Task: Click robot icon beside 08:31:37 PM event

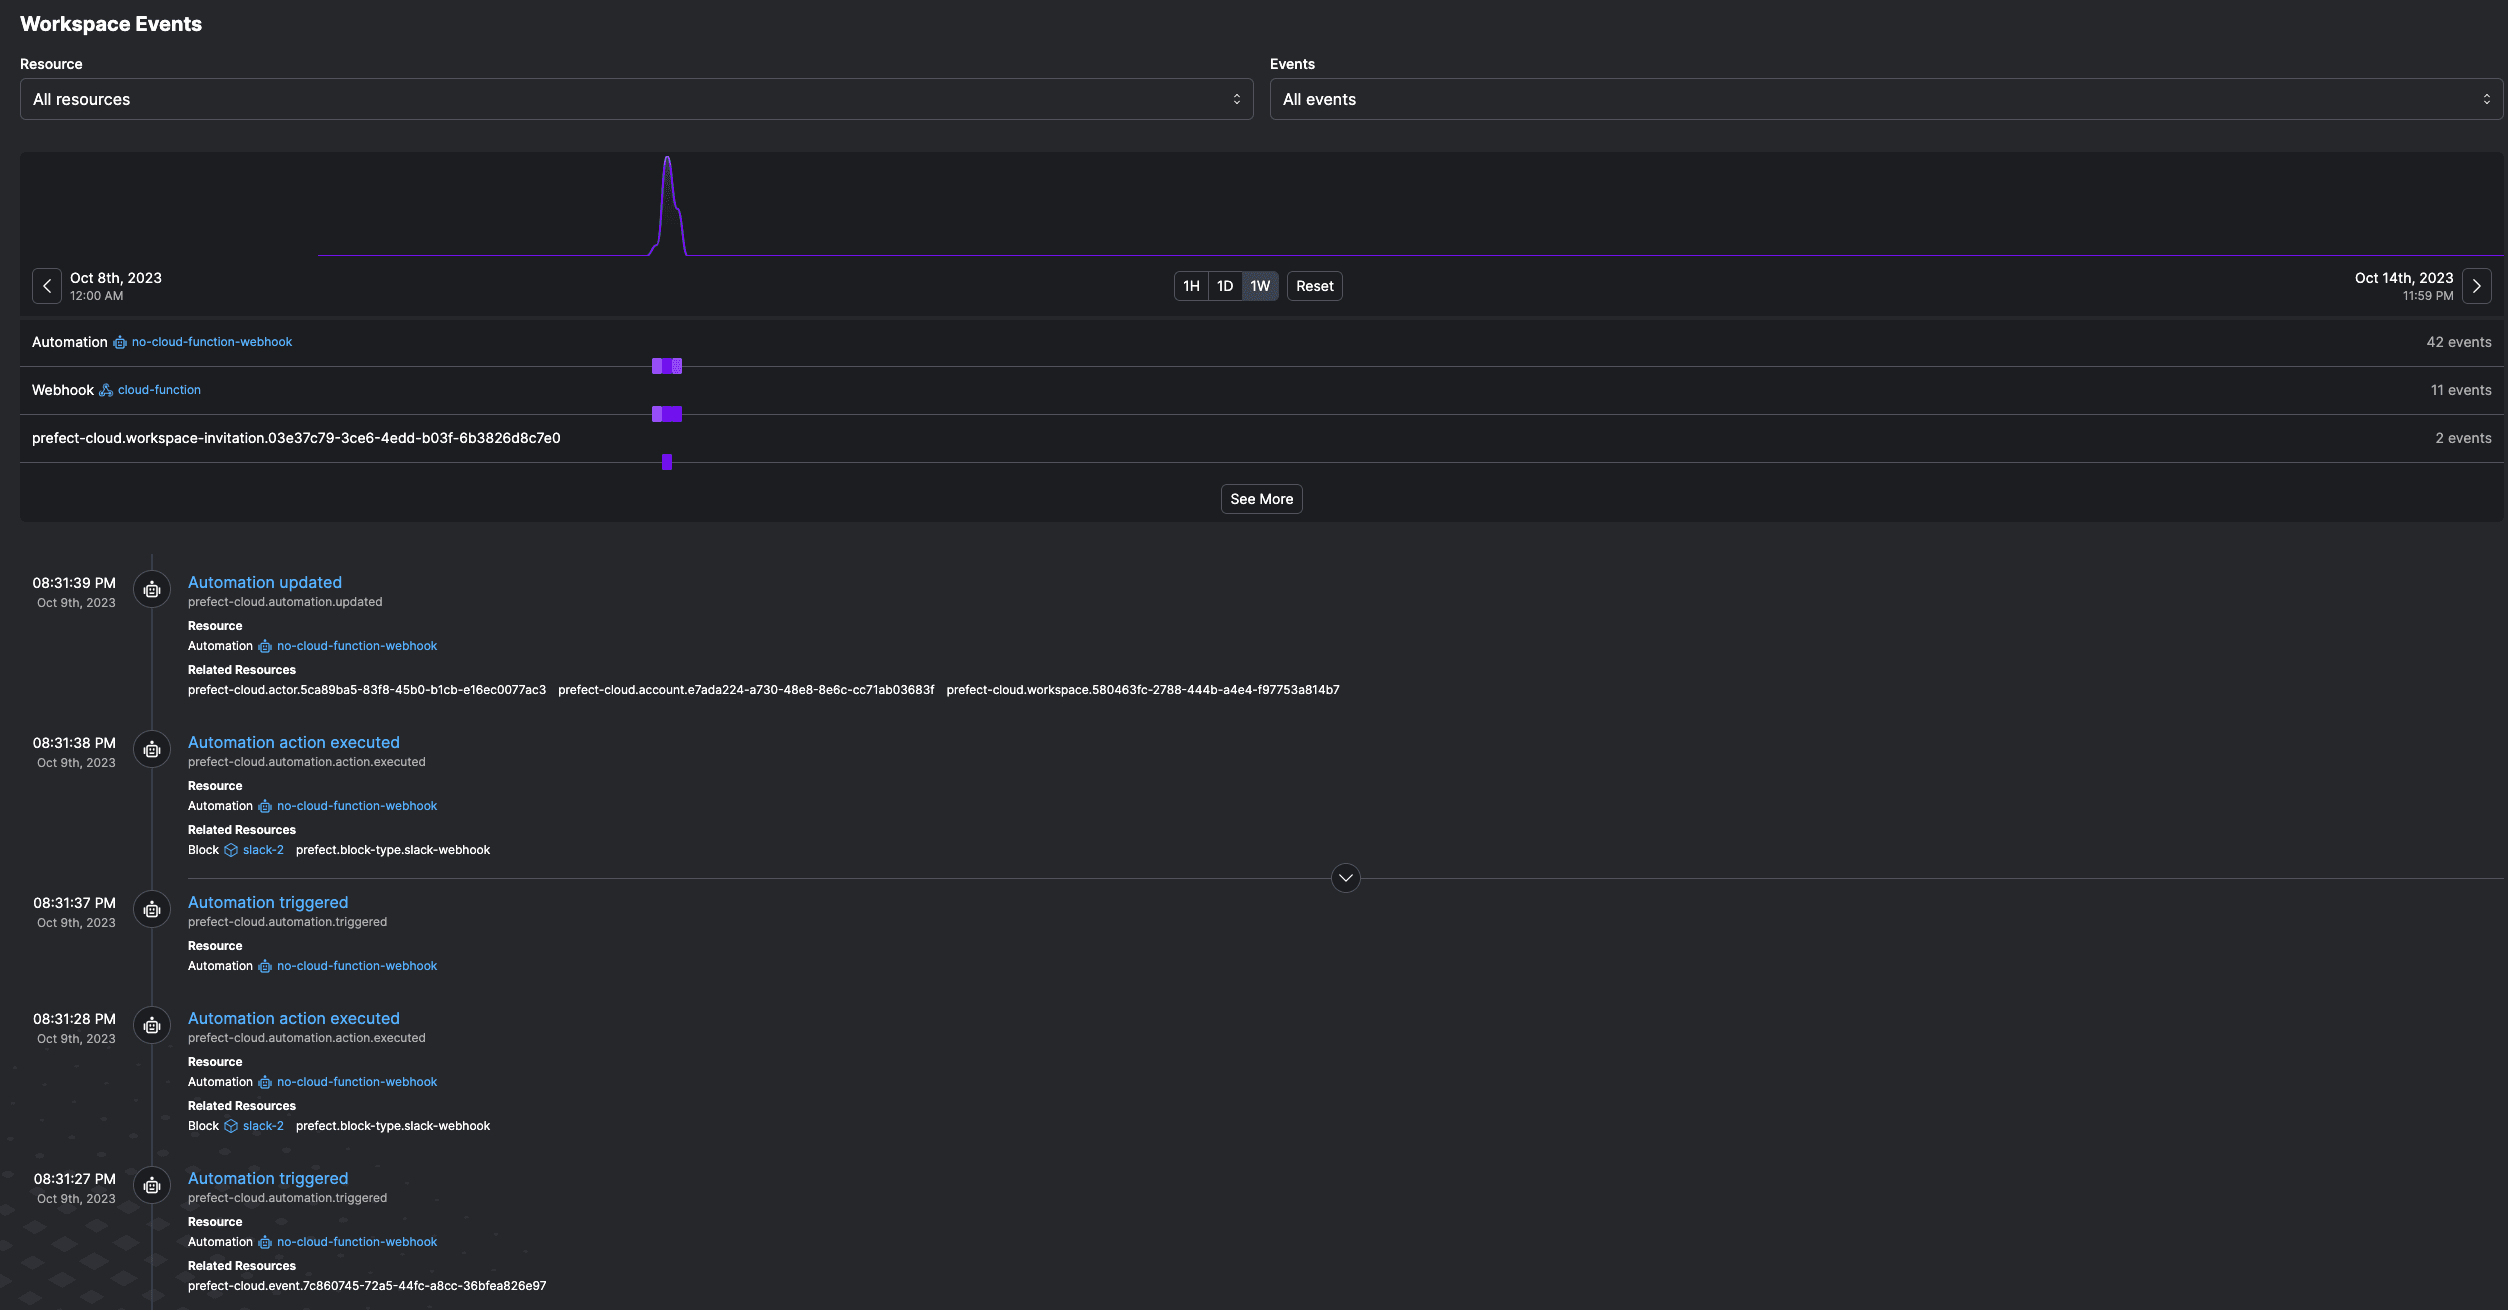Action: (x=152, y=910)
